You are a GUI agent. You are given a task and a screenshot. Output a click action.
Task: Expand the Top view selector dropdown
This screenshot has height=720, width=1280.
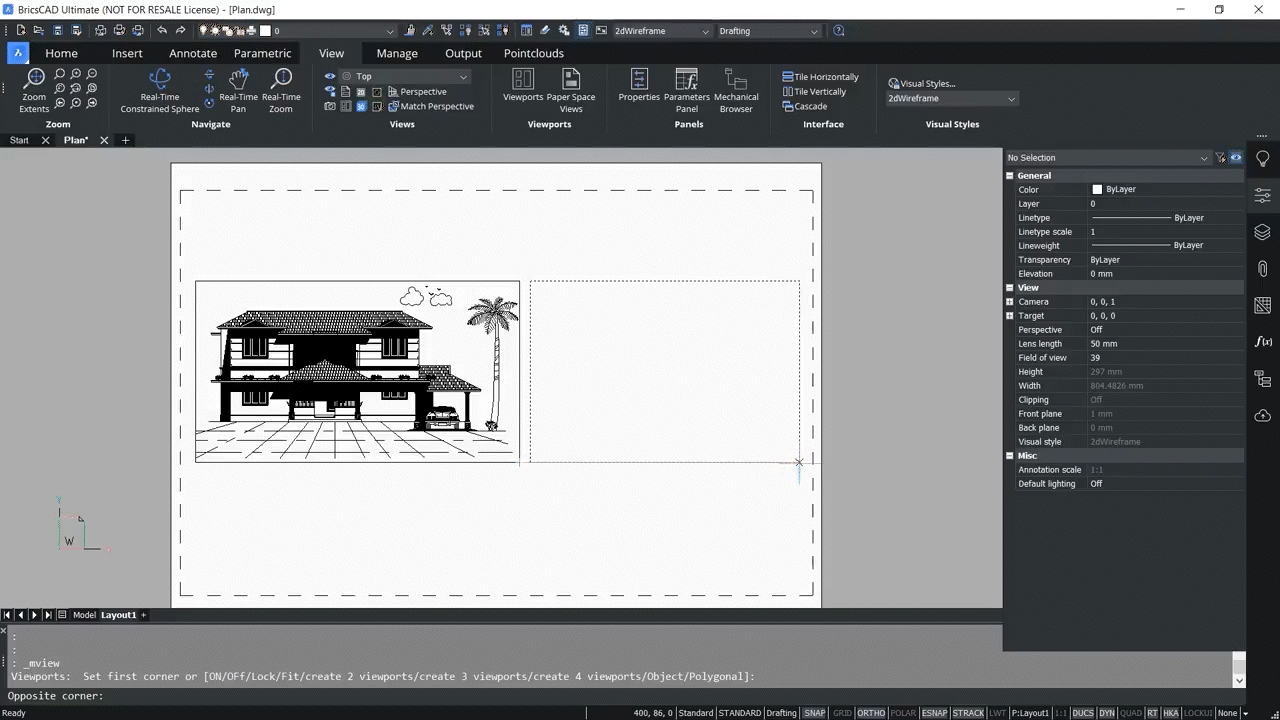tap(462, 76)
